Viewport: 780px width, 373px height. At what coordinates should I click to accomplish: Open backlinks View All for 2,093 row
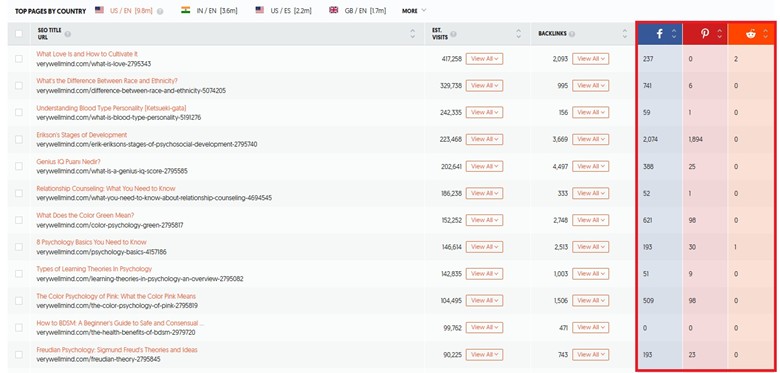[590, 59]
